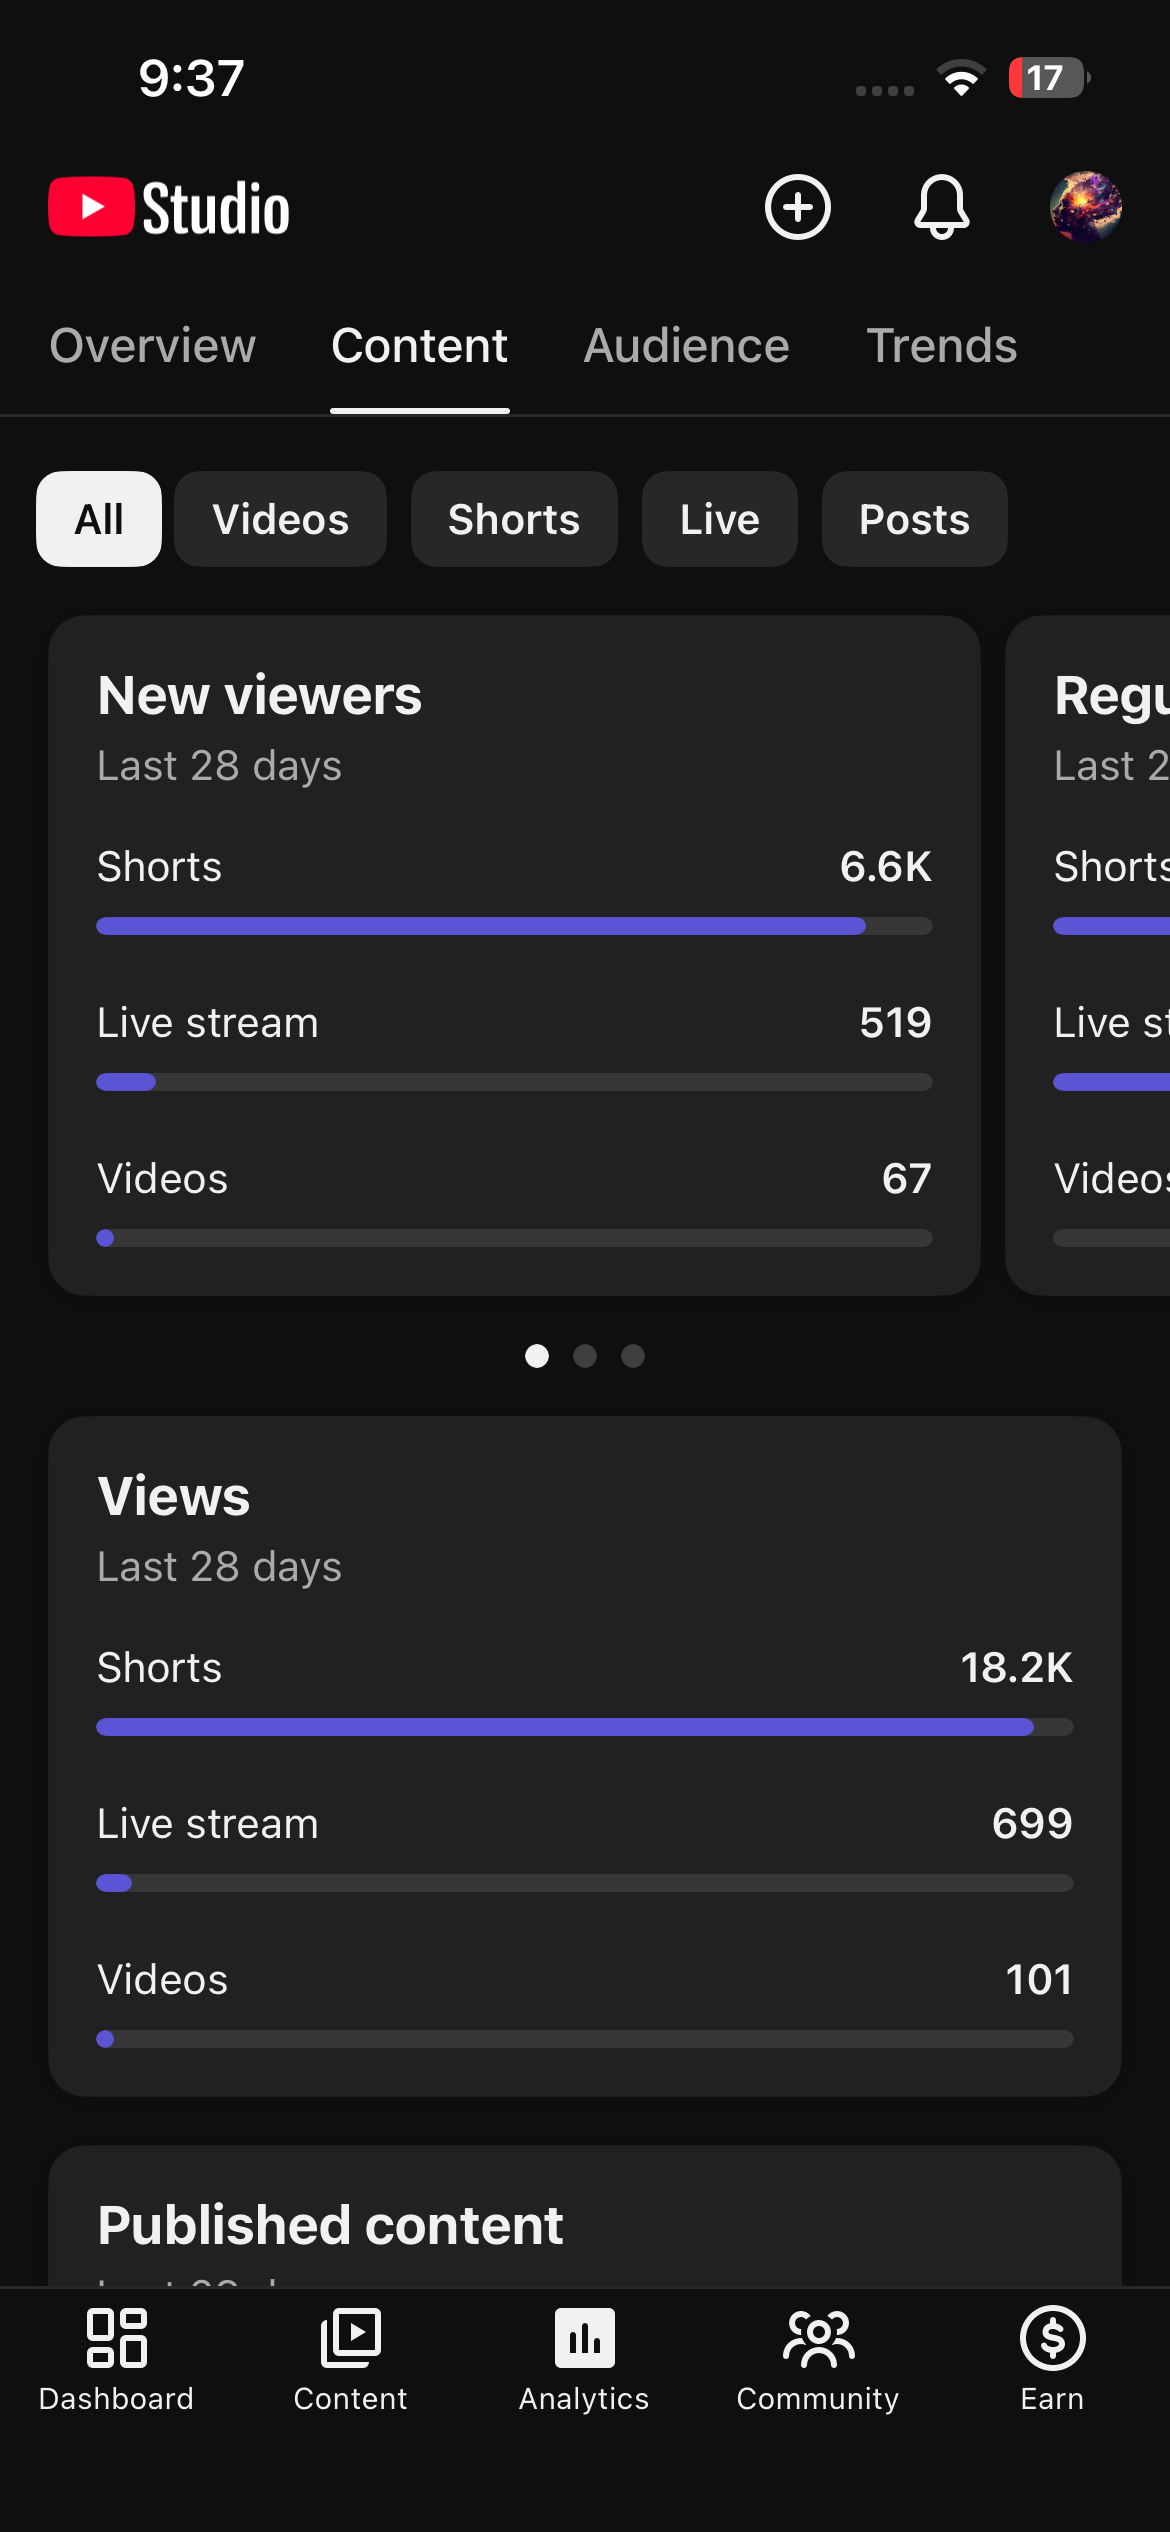Filter analytics by Shorts chip

pyautogui.click(x=514, y=519)
